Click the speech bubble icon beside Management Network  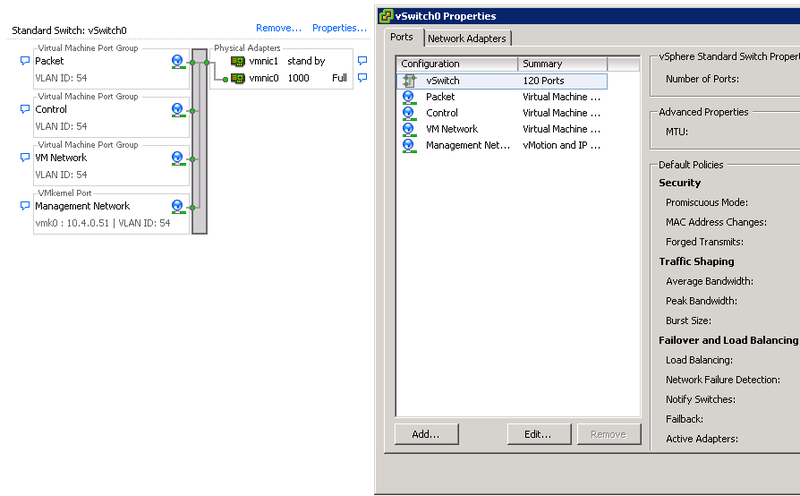coord(24,206)
